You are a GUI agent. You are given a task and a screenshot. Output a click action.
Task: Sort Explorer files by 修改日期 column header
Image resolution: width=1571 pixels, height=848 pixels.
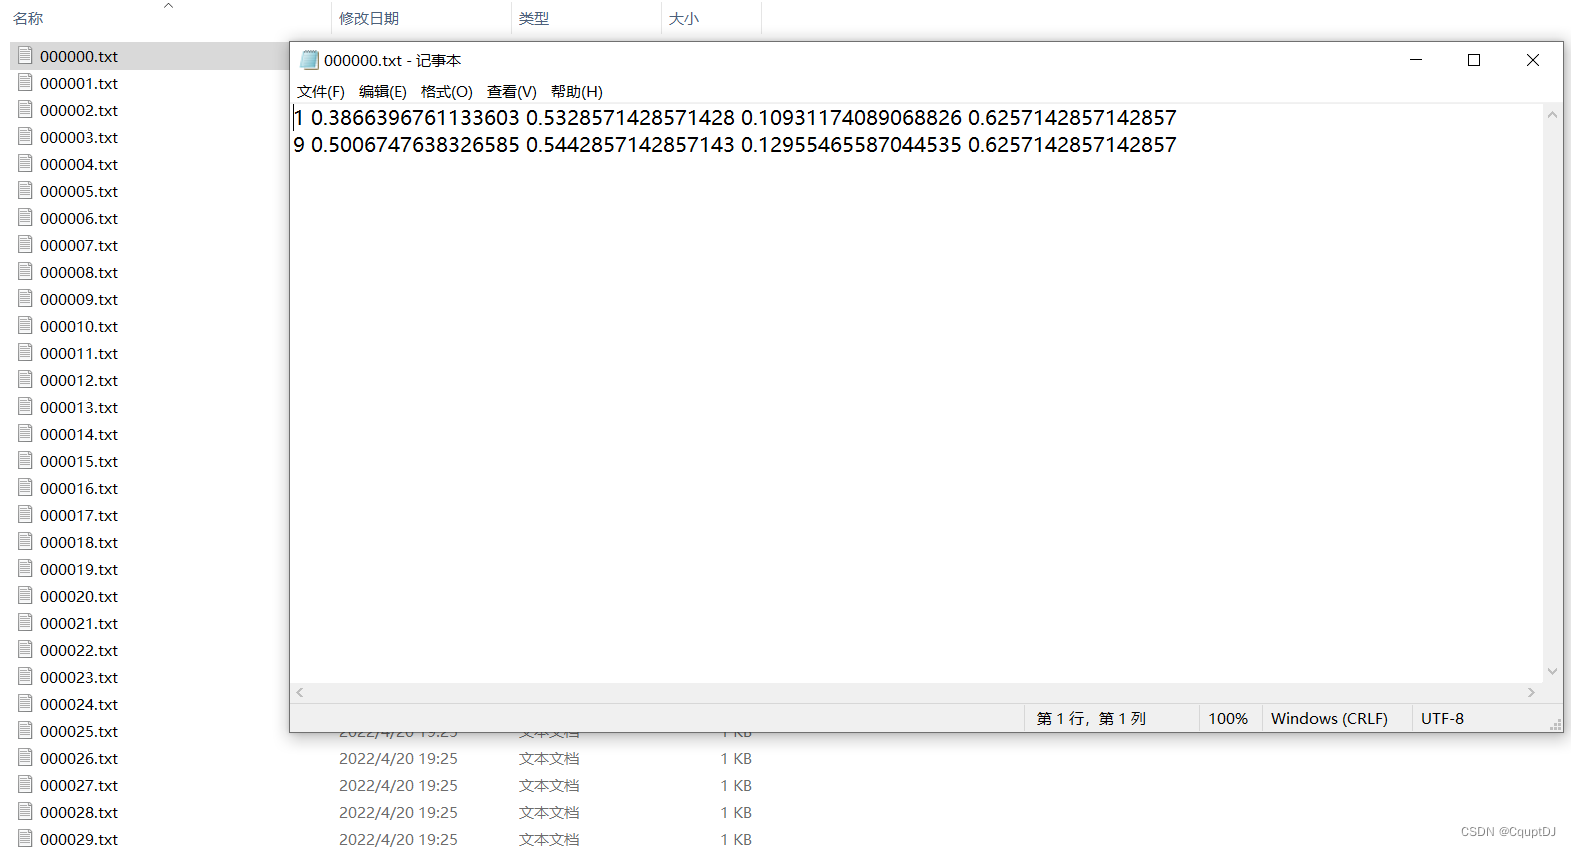pyautogui.click(x=369, y=19)
